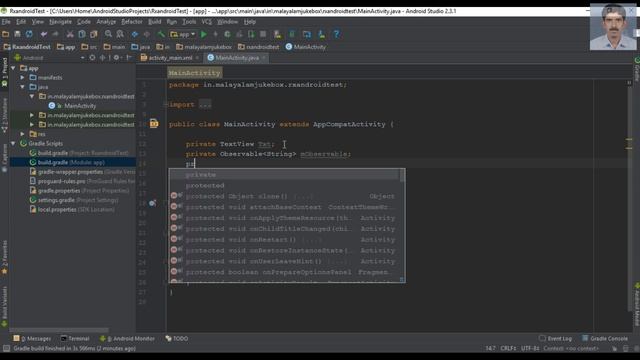Collapse the java folder
This screenshot has width=640, height=360.
(x=23, y=87)
